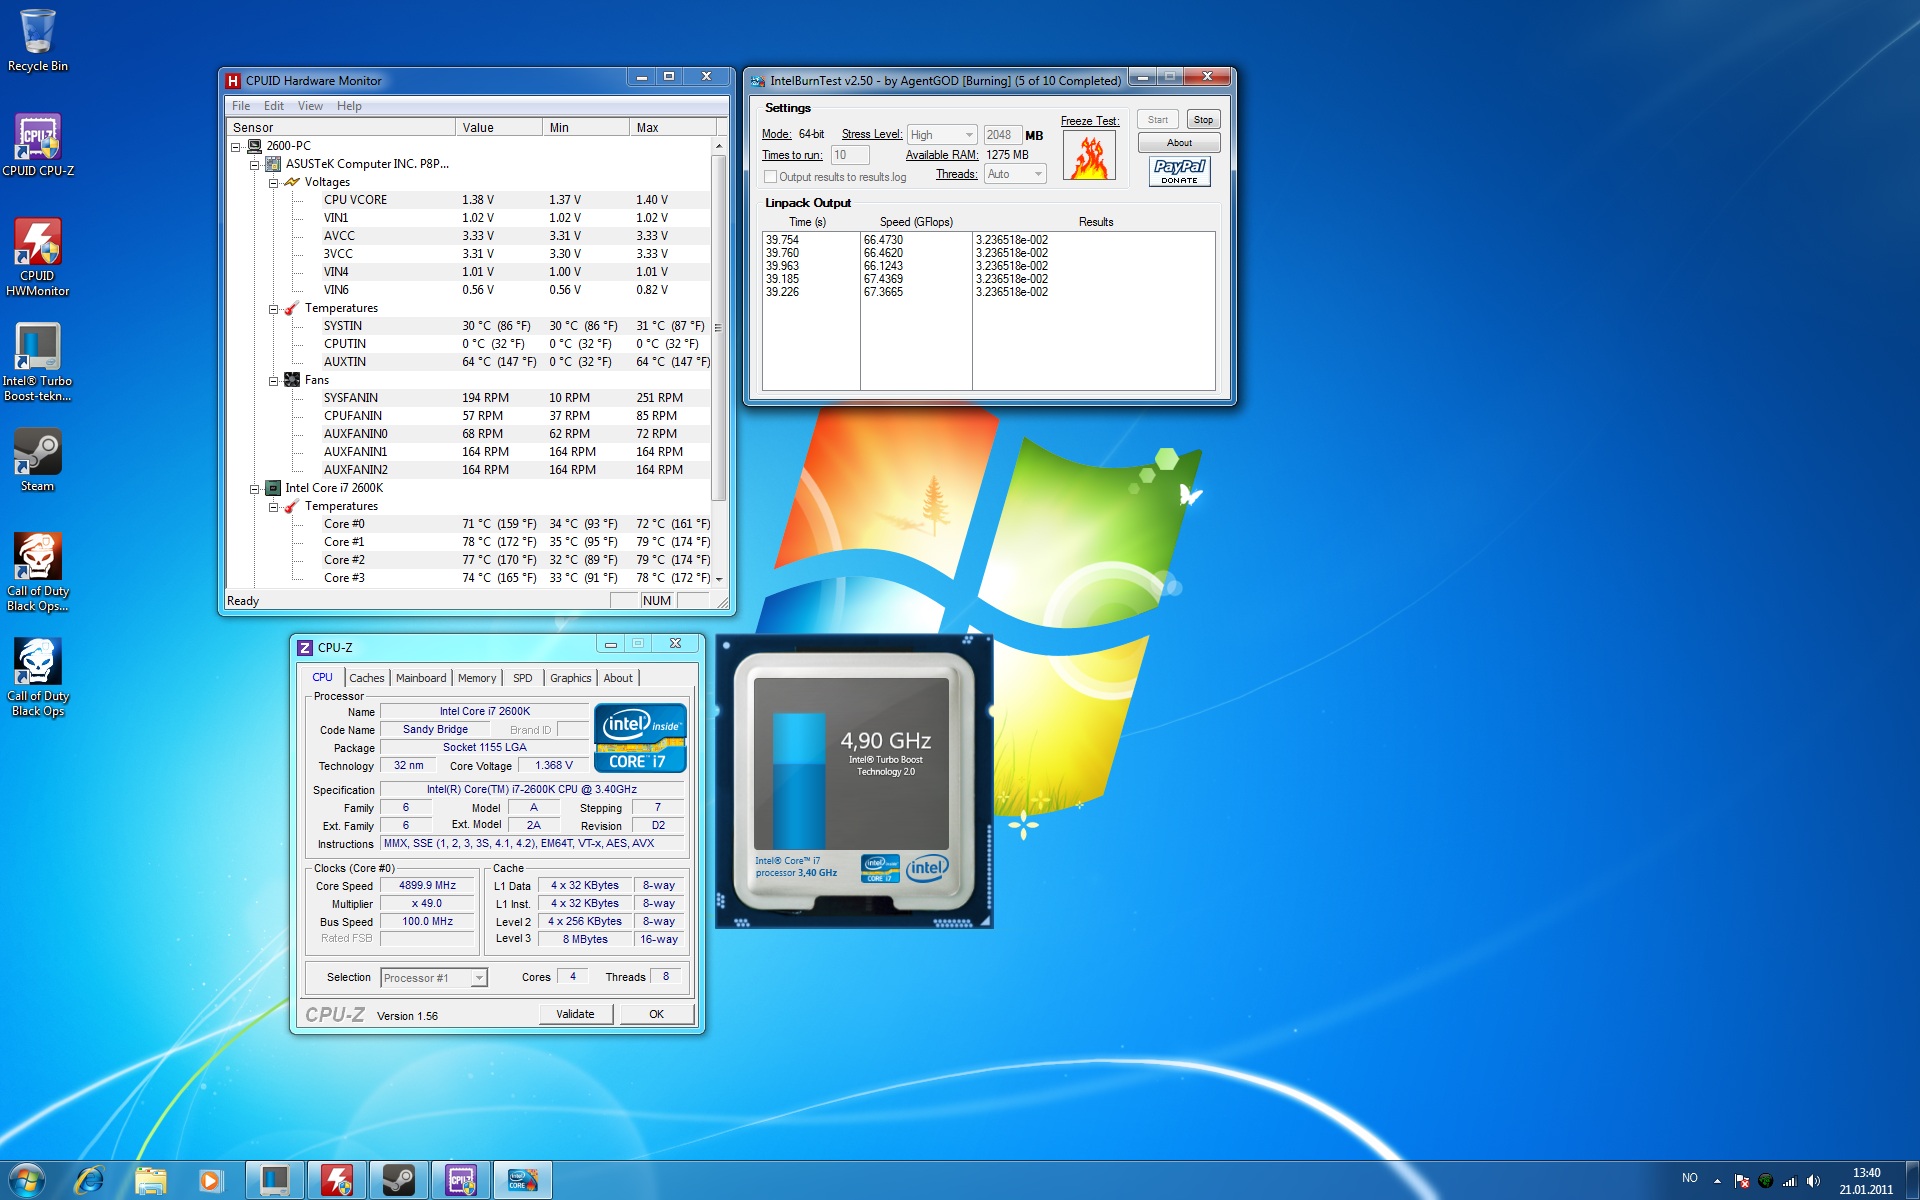Switch to the Caches tab in CPU-Z
Viewport: 1920px width, 1200px height.
(367, 678)
